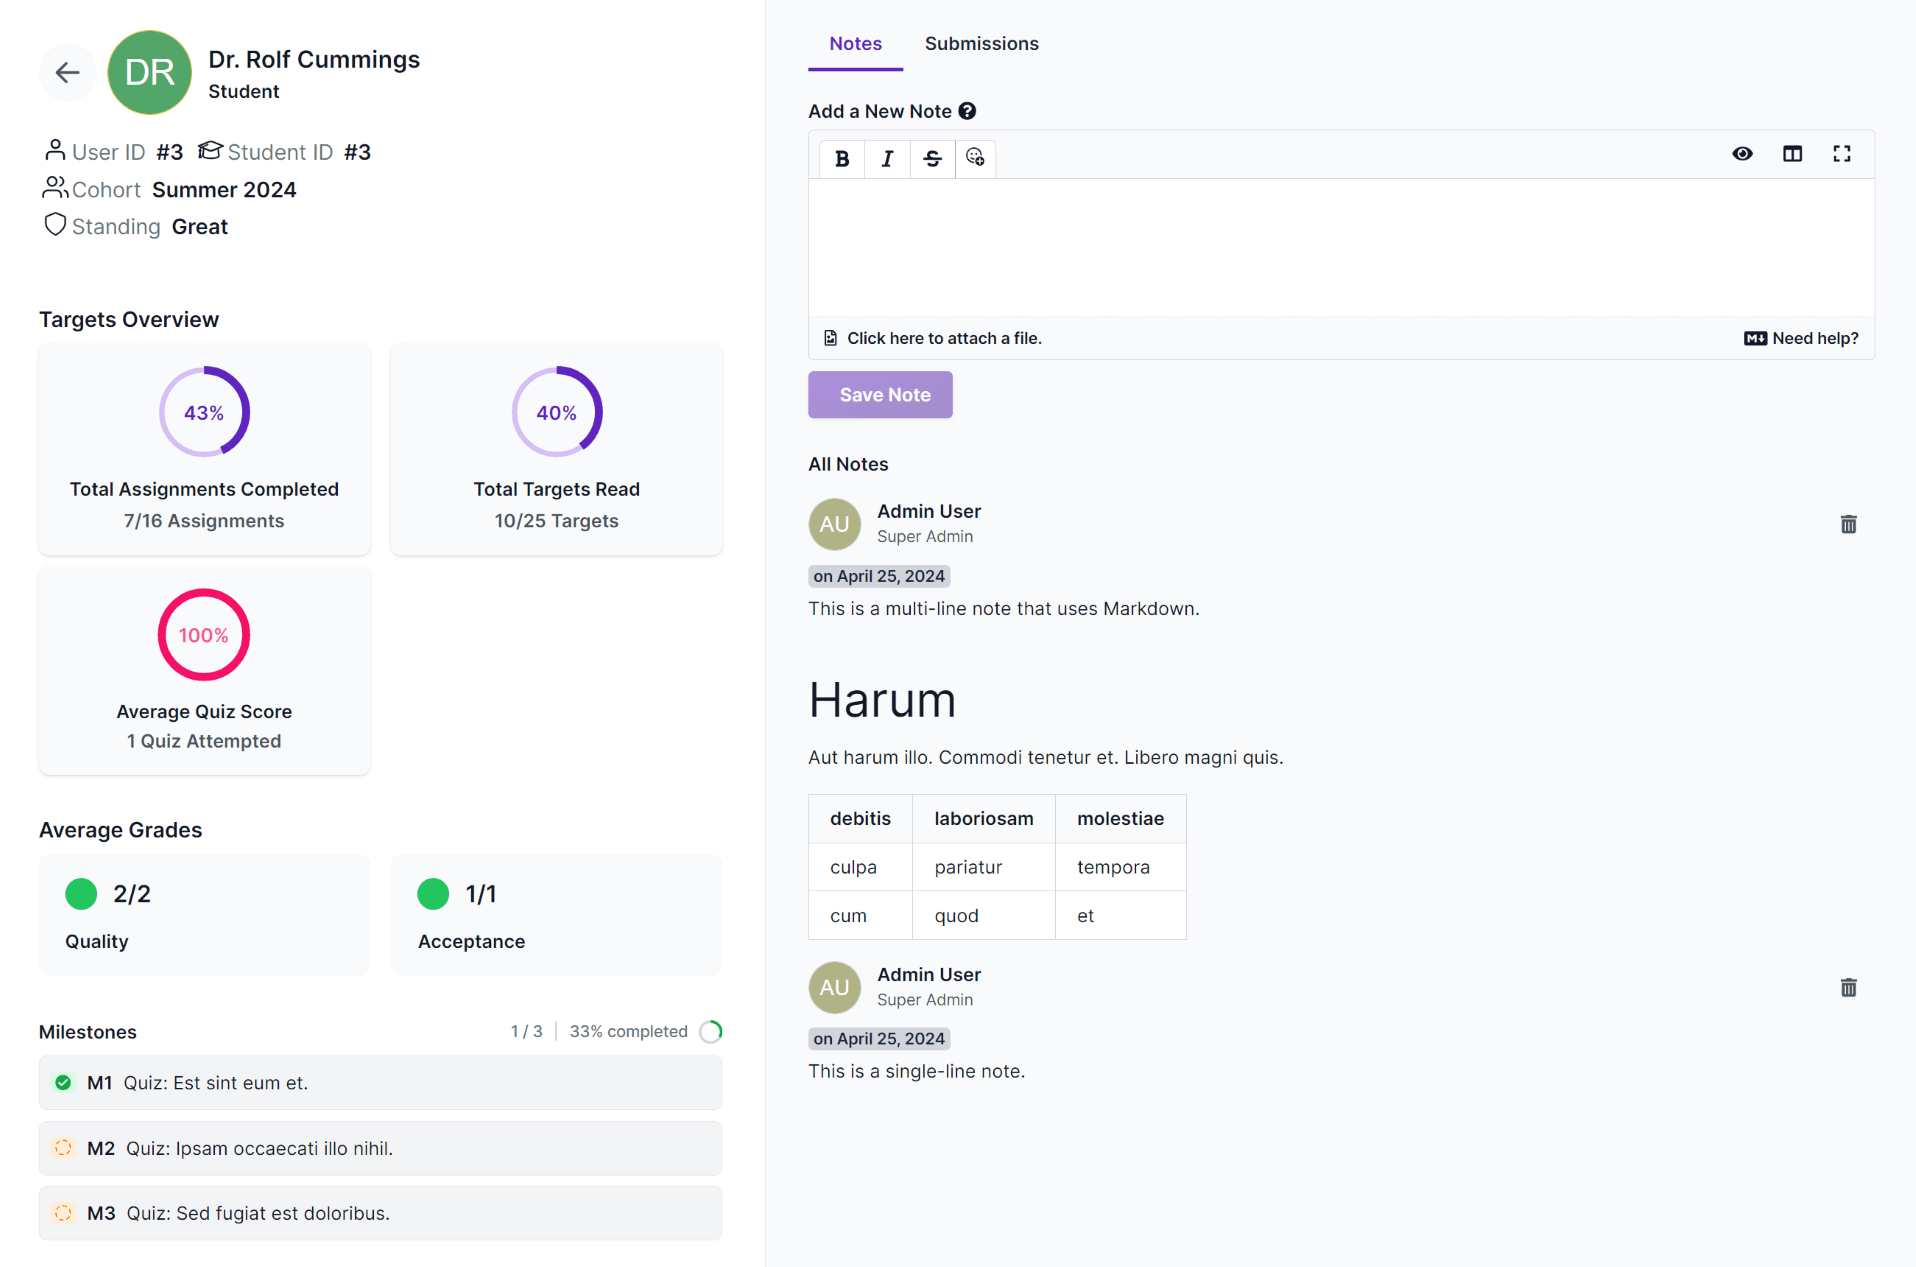The width and height of the screenshot is (1916, 1267).
Task: Click the back arrow button
Action: 67,72
